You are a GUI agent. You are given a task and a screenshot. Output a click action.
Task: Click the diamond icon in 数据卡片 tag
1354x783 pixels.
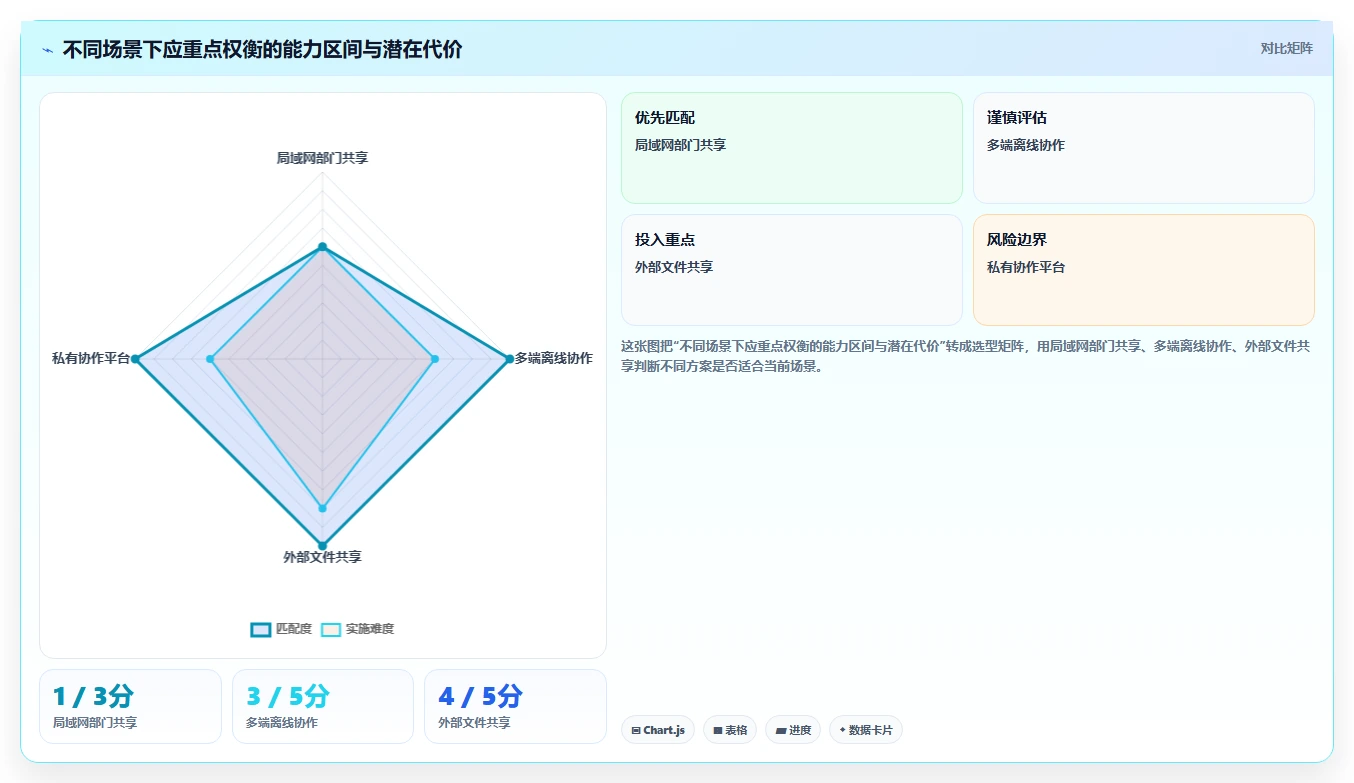(x=843, y=730)
